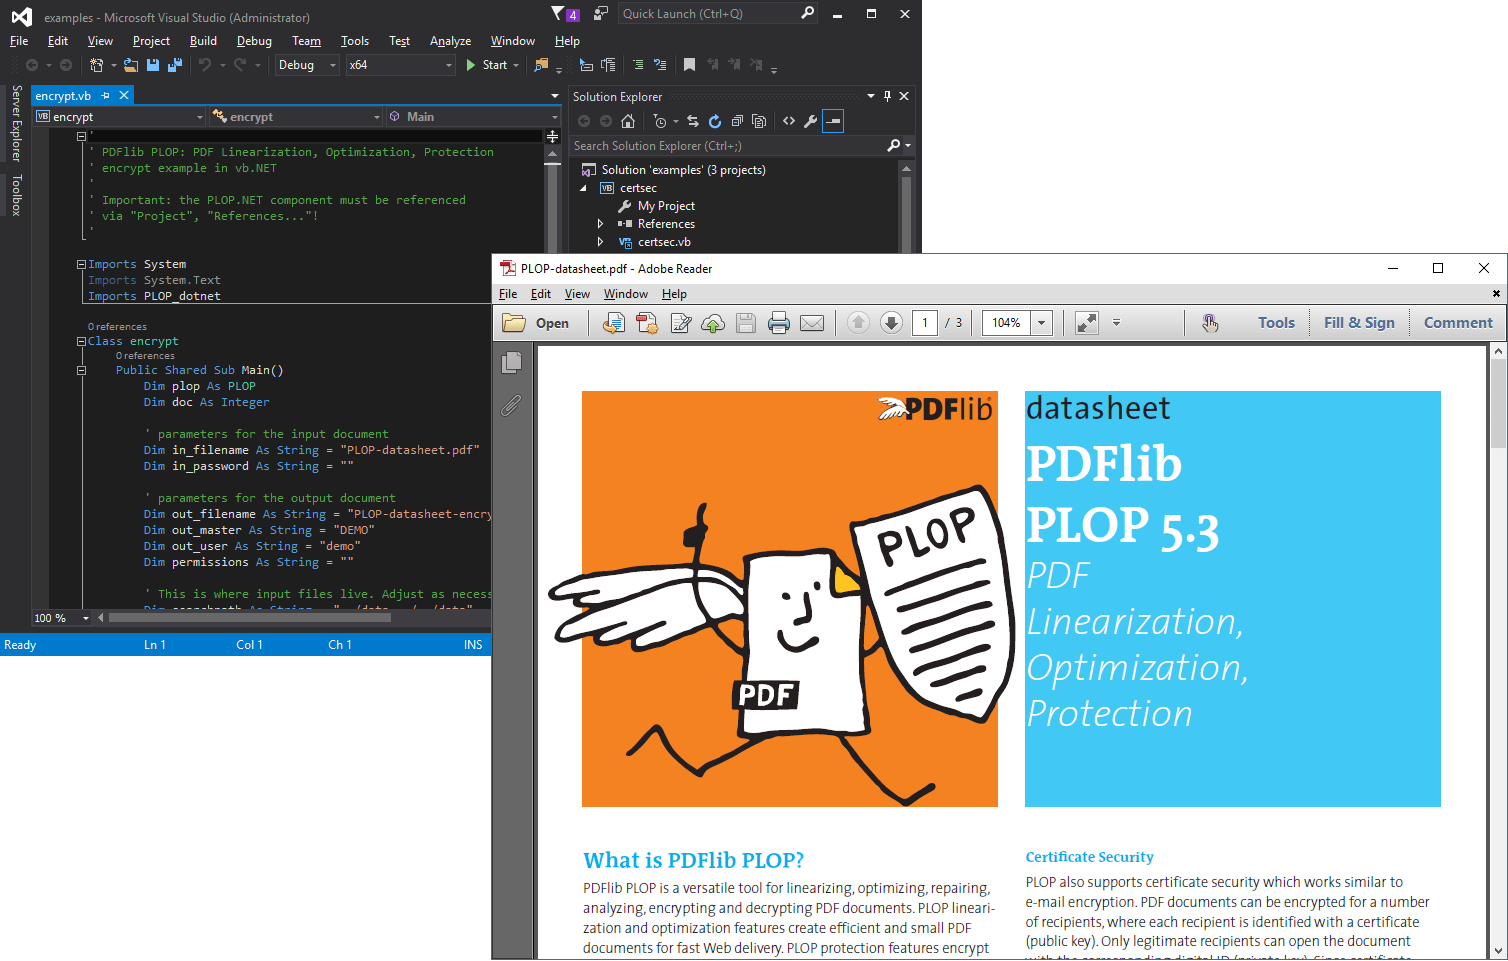This screenshot has width=1508, height=961.
Task: Expand the References tree node
Action: coord(600,224)
